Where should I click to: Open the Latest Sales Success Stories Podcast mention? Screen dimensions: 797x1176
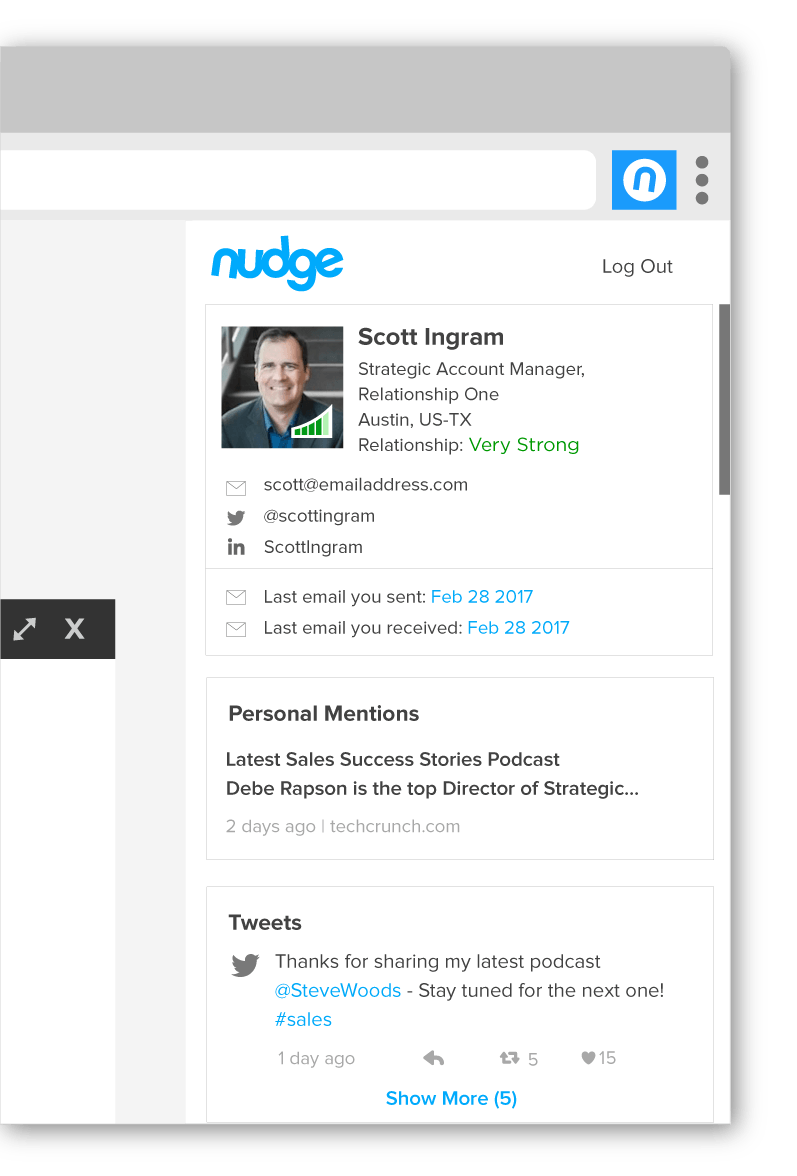coord(392,760)
